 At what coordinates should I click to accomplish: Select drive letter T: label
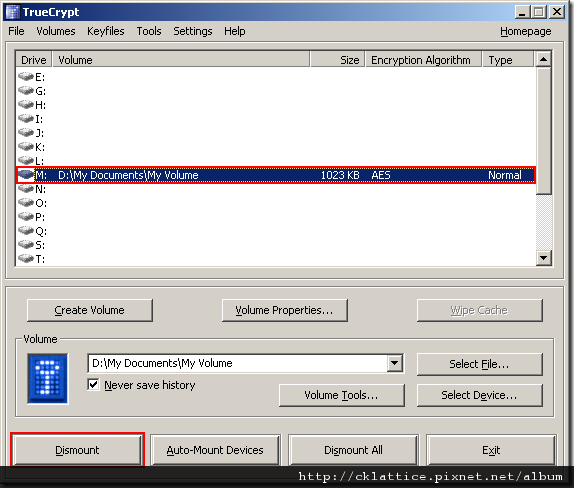(x=40, y=259)
